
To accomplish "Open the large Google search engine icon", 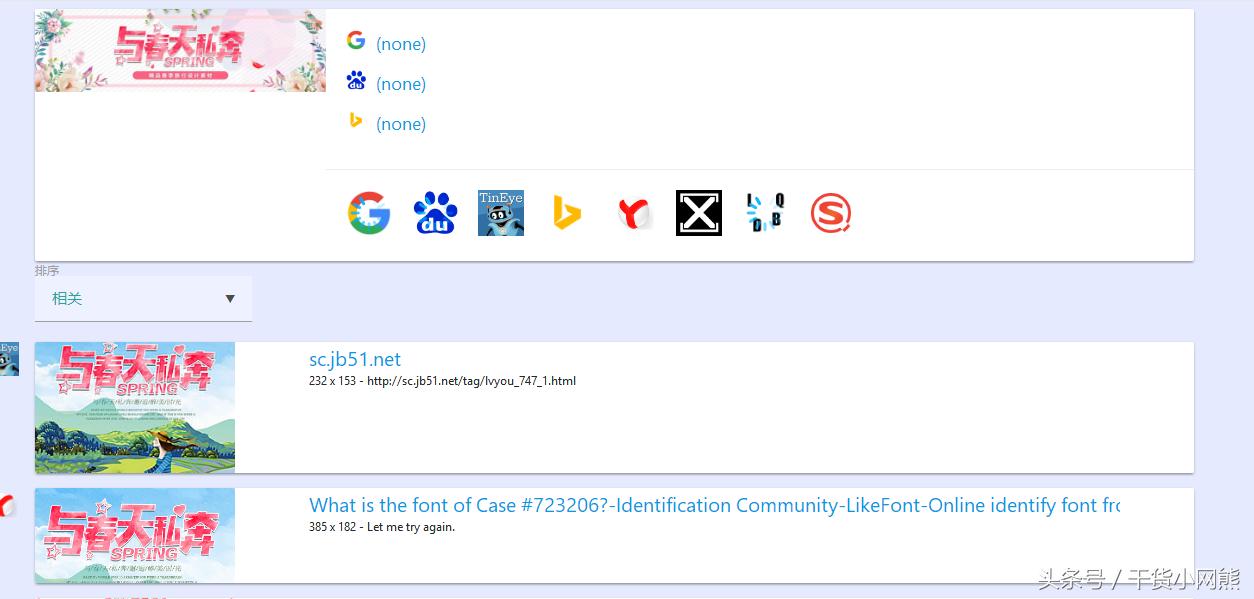I will (x=369, y=213).
